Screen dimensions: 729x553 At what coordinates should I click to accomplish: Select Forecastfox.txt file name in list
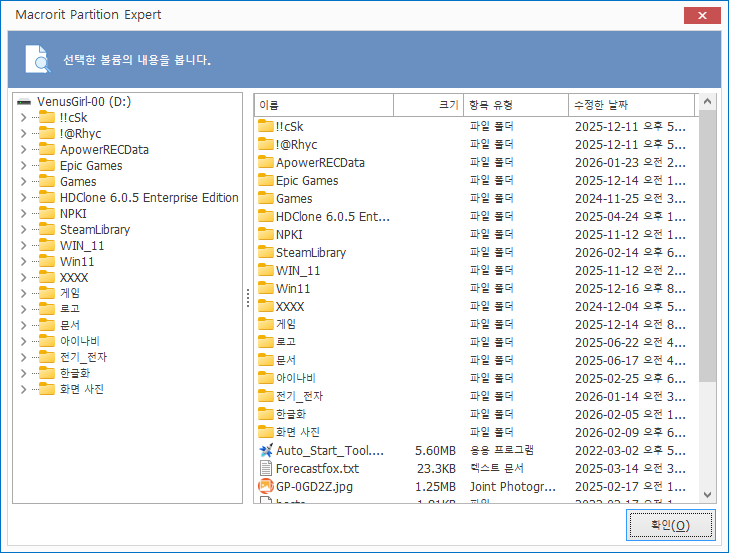[x=317, y=468]
